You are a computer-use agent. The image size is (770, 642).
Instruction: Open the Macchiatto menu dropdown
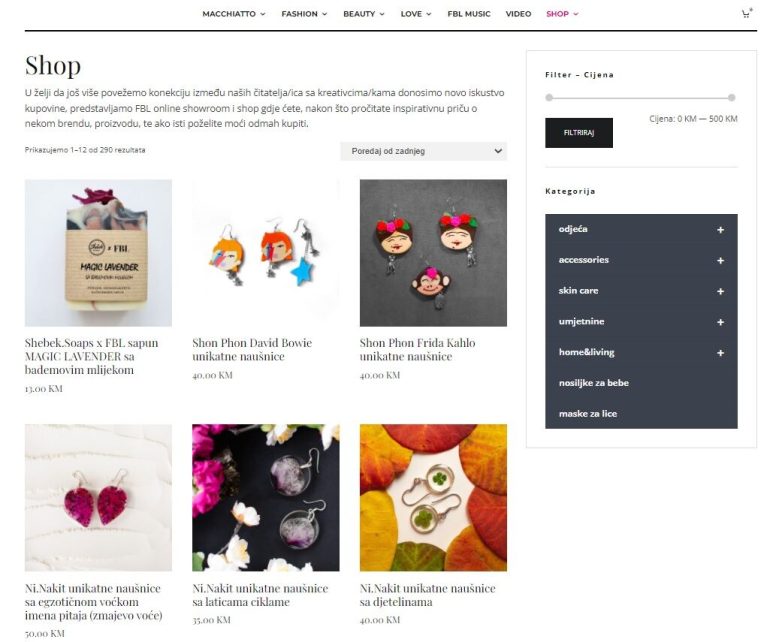(234, 14)
